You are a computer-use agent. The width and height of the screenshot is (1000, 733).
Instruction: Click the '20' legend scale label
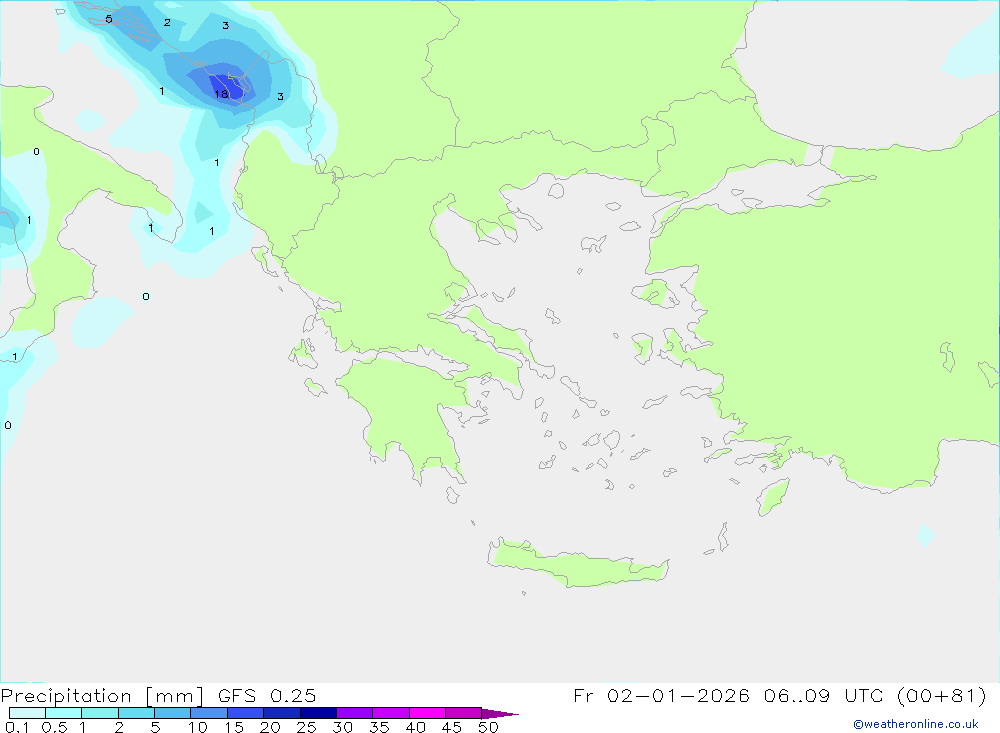(x=270, y=727)
